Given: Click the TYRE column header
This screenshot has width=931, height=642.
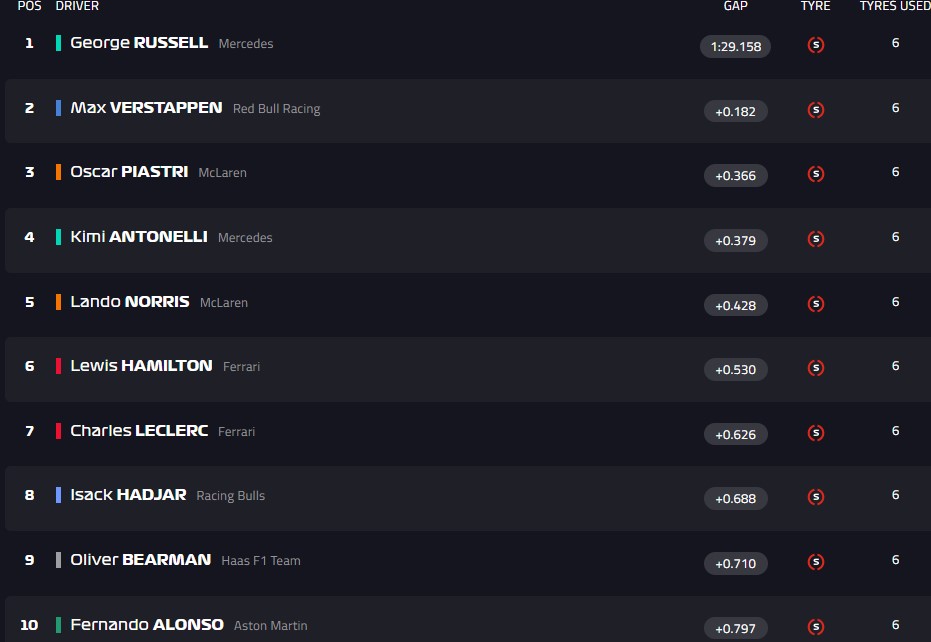Looking at the screenshot, I should tap(815, 6).
